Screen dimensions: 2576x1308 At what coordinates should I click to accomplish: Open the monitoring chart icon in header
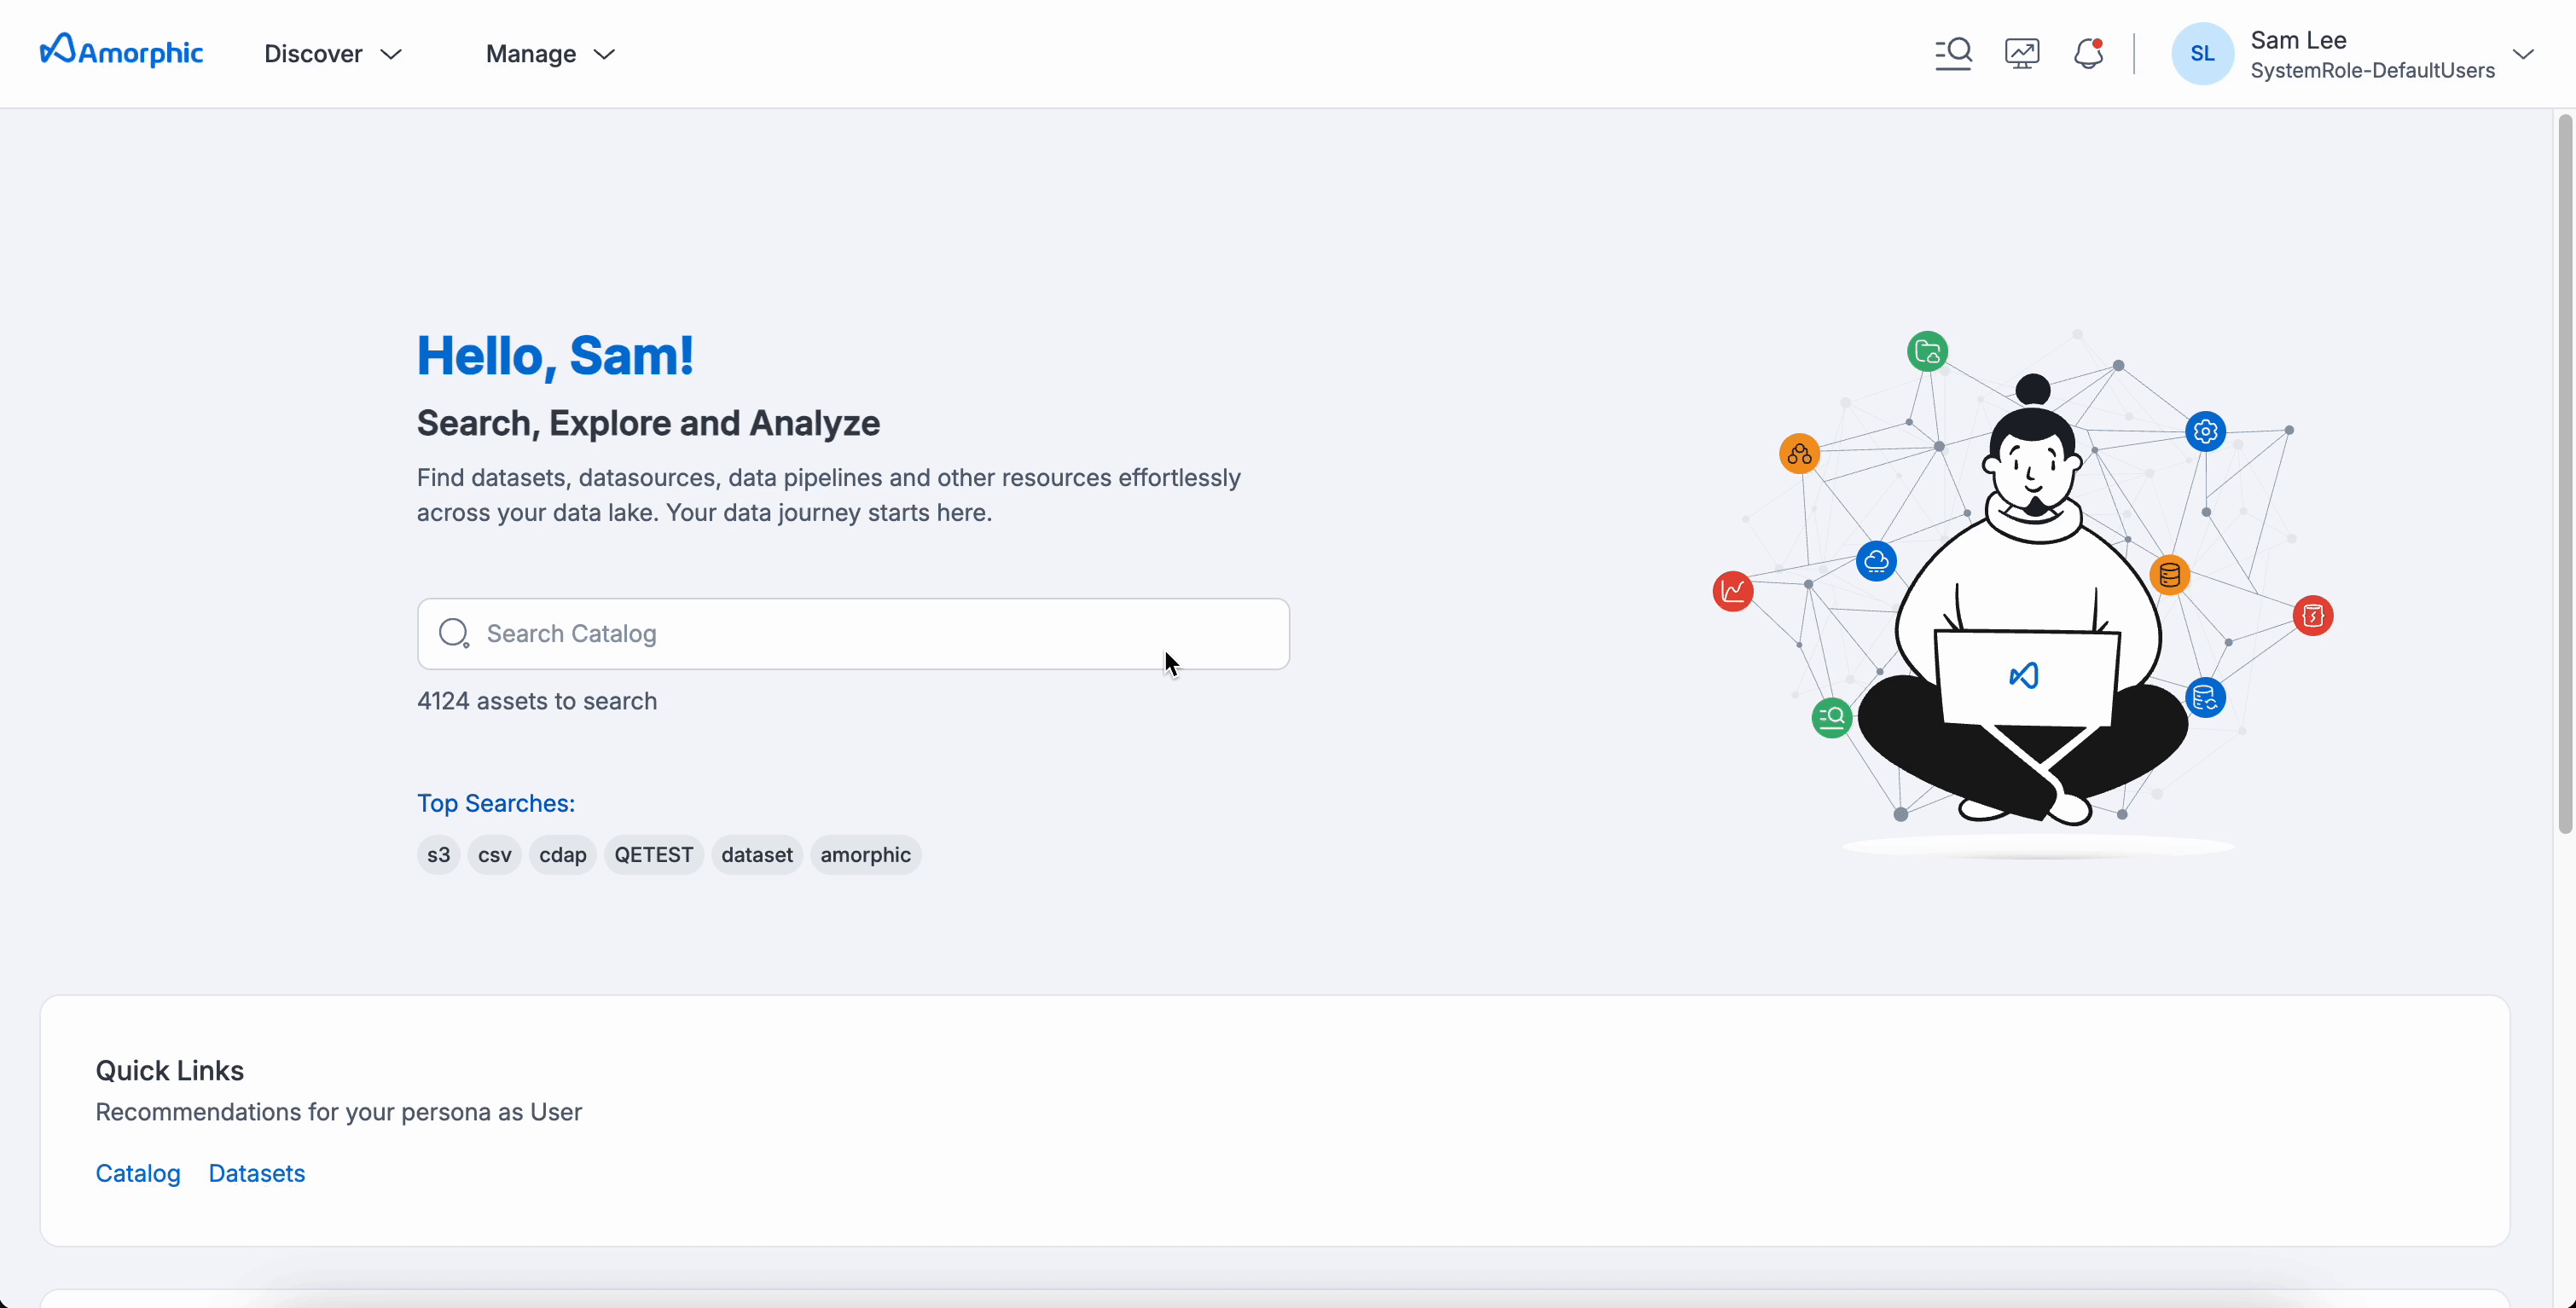pyautogui.click(x=2021, y=53)
